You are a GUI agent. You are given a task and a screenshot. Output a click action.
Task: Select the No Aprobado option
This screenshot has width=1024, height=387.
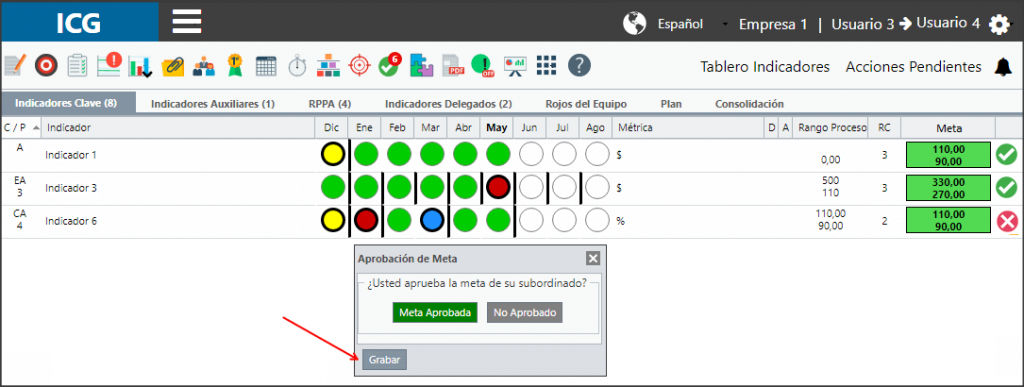524,313
